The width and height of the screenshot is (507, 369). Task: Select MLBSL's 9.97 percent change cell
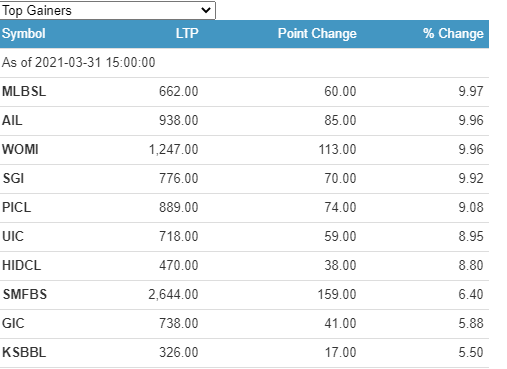coord(471,91)
